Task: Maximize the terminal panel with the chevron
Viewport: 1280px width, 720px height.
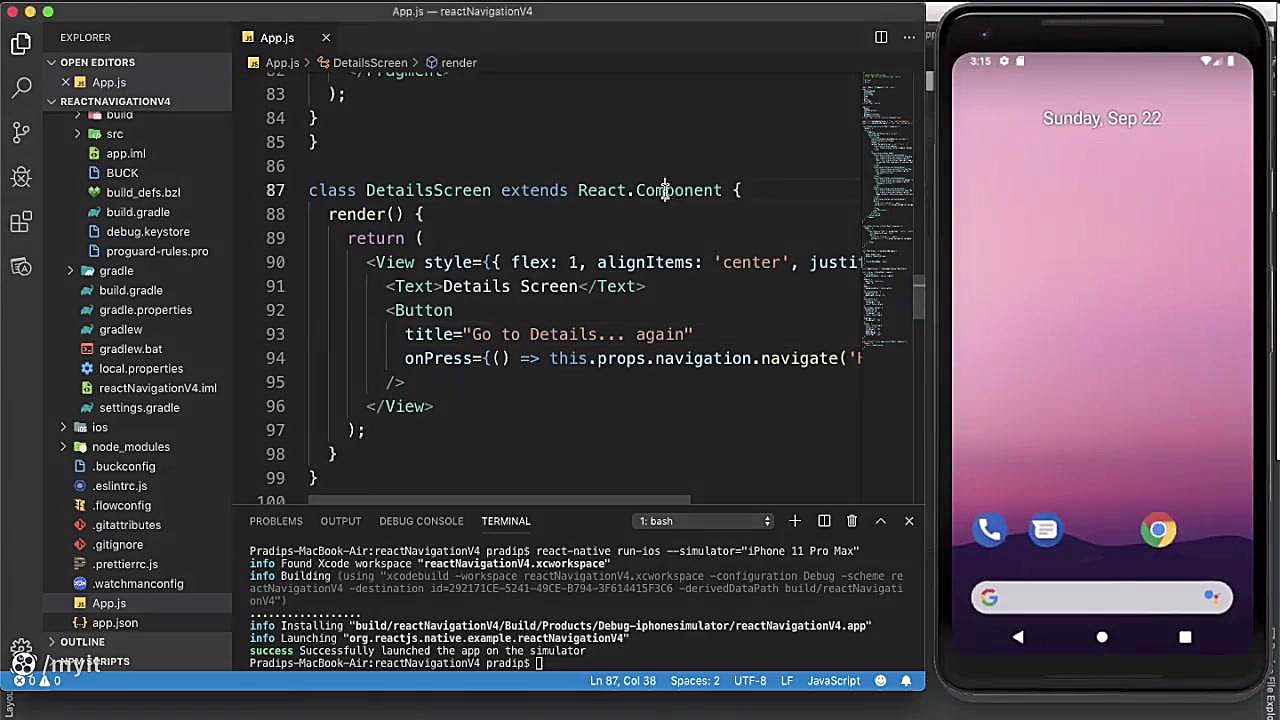Action: (x=880, y=520)
